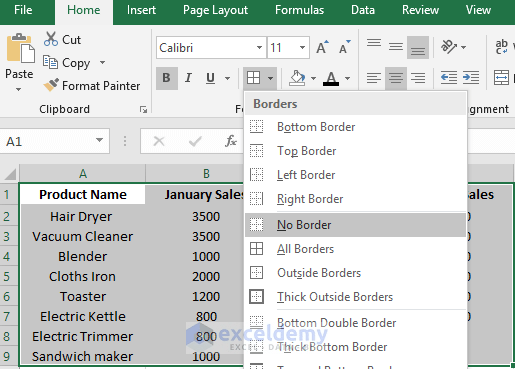Click the Borders grid icon
515x369 pixels.
tap(253, 78)
